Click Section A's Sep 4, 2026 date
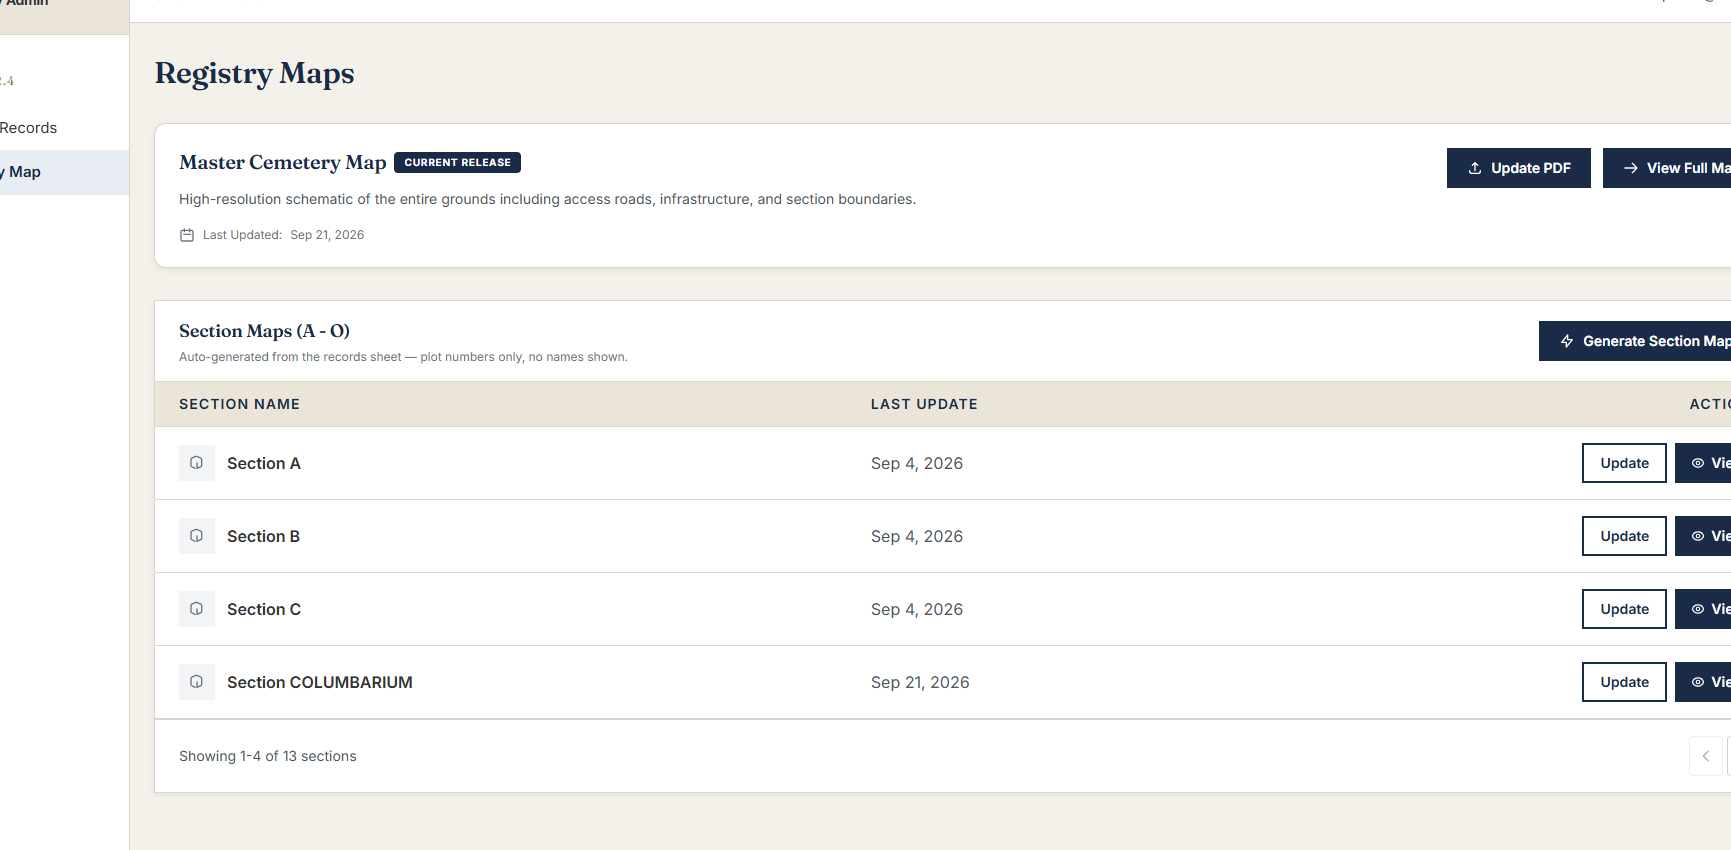The width and height of the screenshot is (1731, 850). point(917,463)
